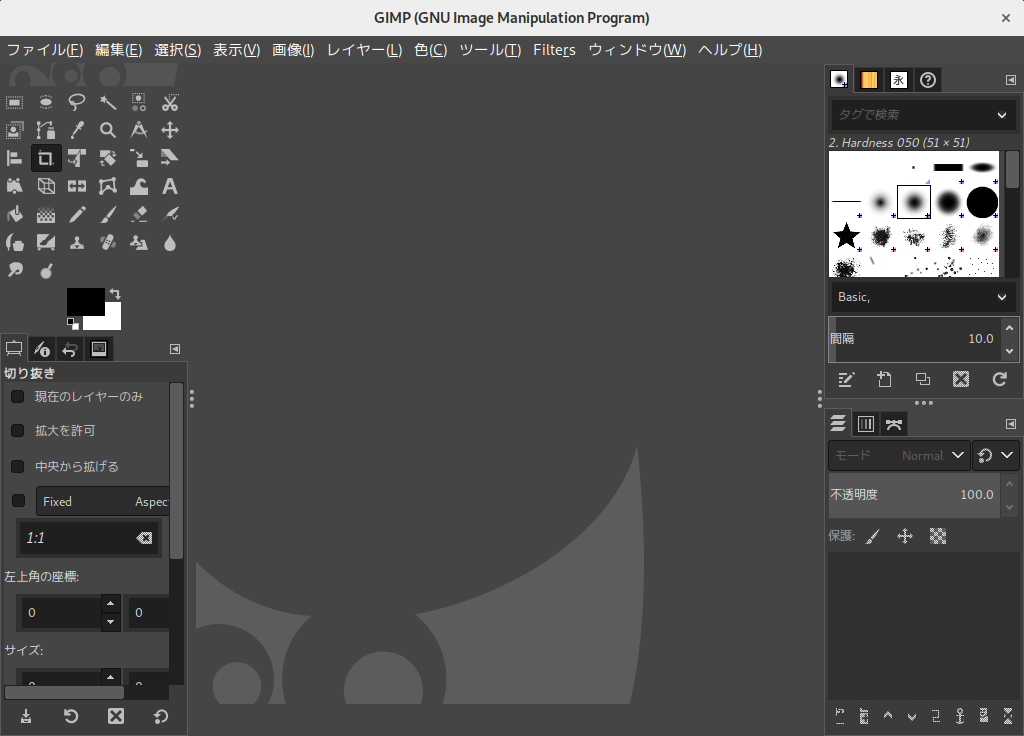Screen dimensions: 1024x736
Task: Open the Fixed Aspect ratio combo box
Action: 103,502
